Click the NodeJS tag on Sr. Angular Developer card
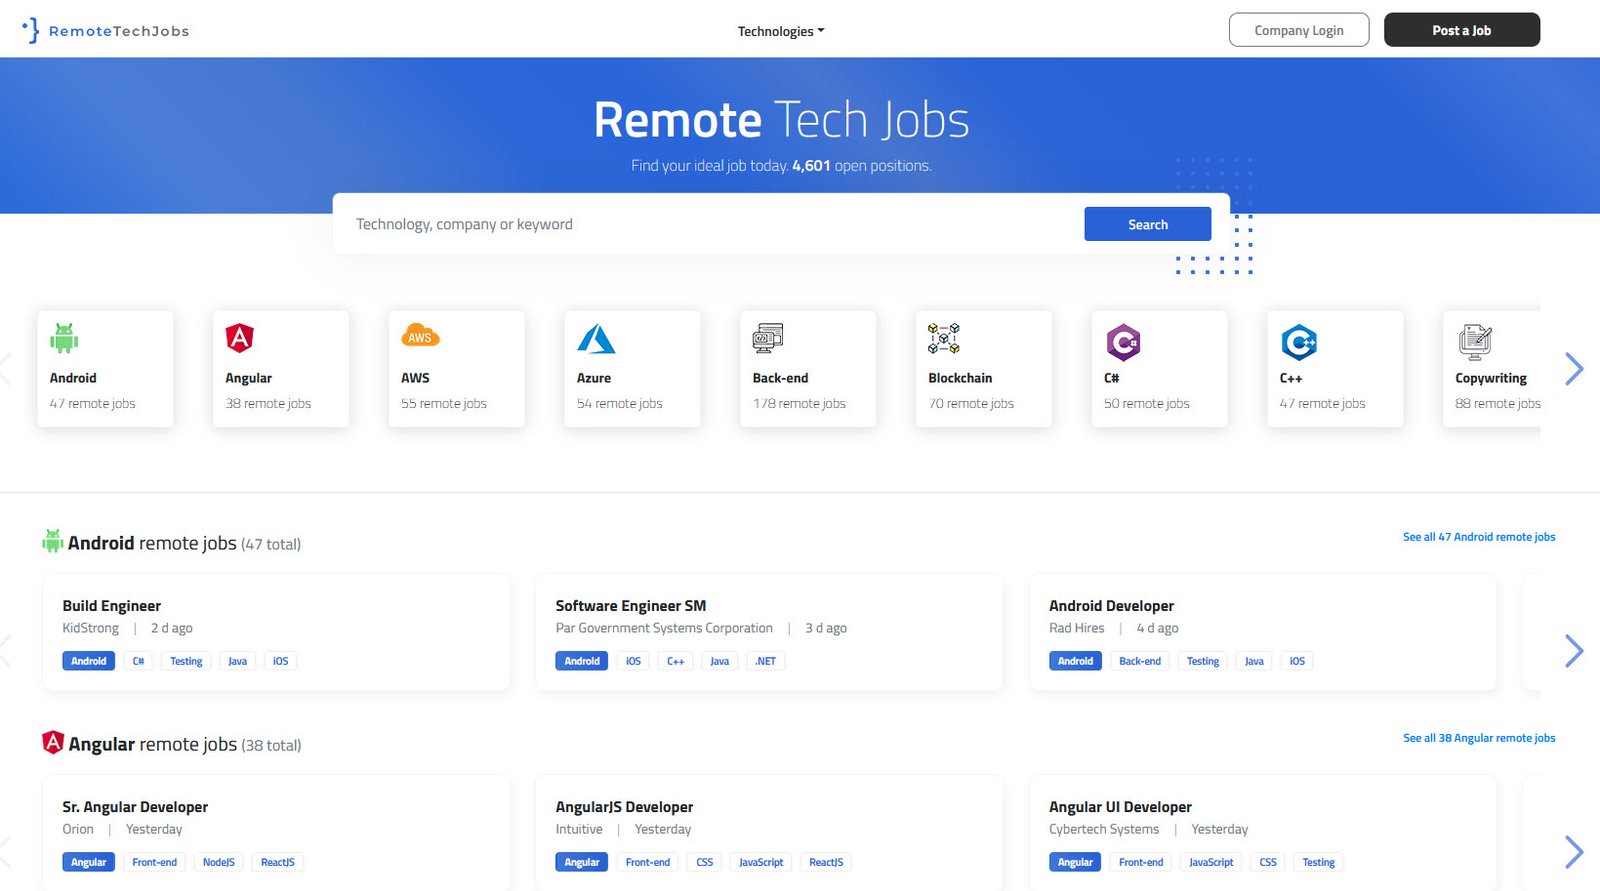The width and height of the screenshot is (1600, 891). pyautogui.click(x=218, y=862)
